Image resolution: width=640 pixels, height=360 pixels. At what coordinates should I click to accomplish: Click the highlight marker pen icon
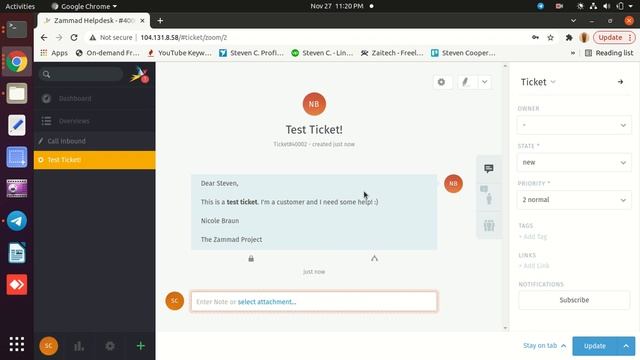[466, 82]
